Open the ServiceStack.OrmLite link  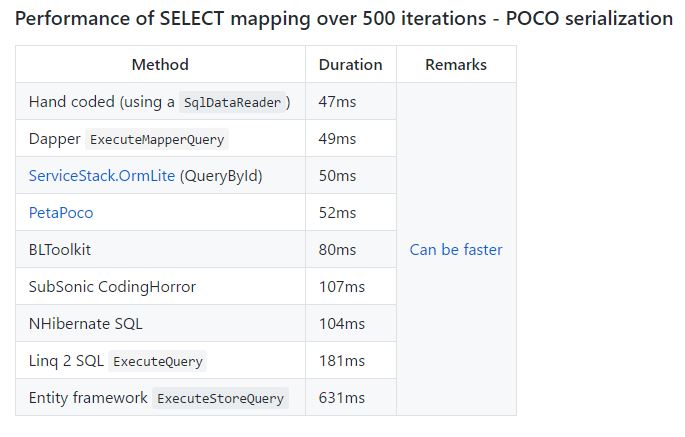tap(102, 176)
